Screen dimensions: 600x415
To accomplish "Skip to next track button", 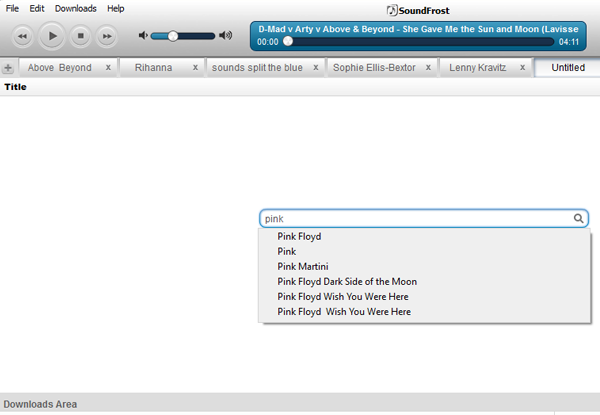I will 107,36.
